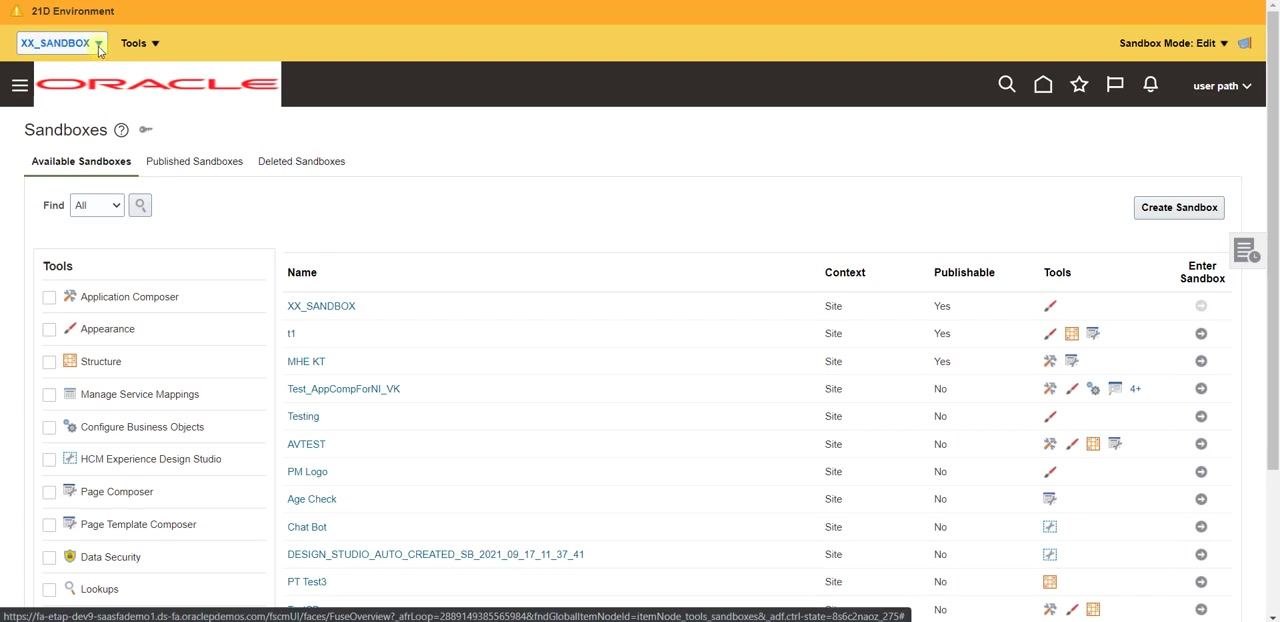
Task: Click the Name column header
Action: [x=302, y=272]
